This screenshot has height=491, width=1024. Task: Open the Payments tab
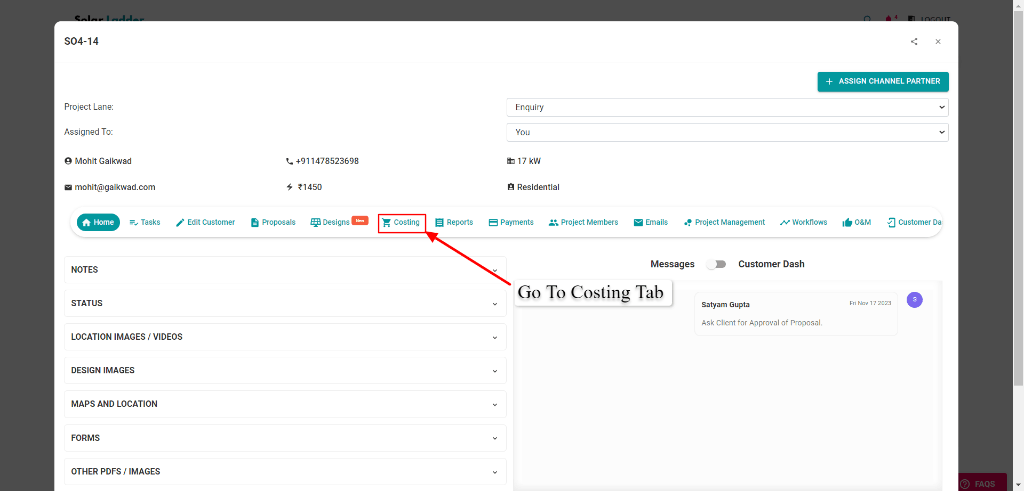[x=511, y=222]
